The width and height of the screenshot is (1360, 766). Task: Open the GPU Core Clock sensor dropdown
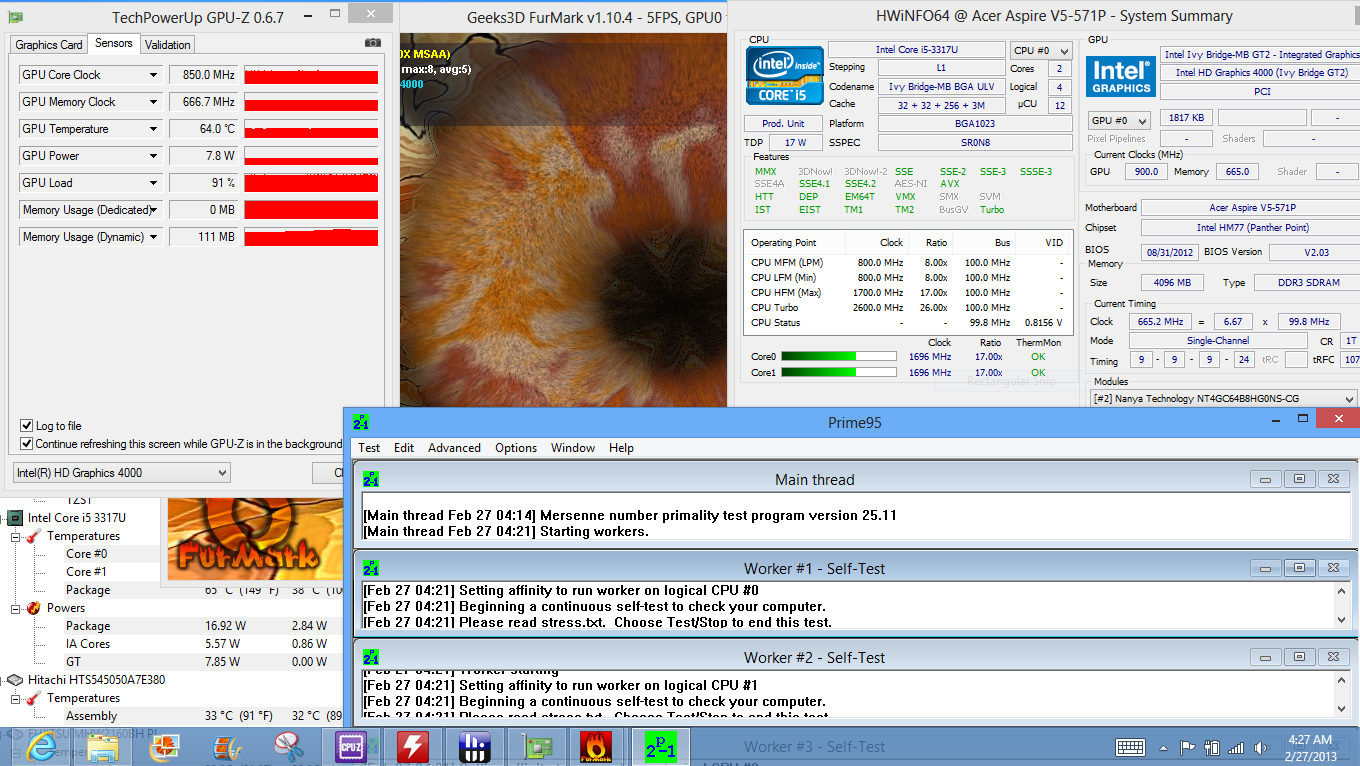click(x=153, y=75)
